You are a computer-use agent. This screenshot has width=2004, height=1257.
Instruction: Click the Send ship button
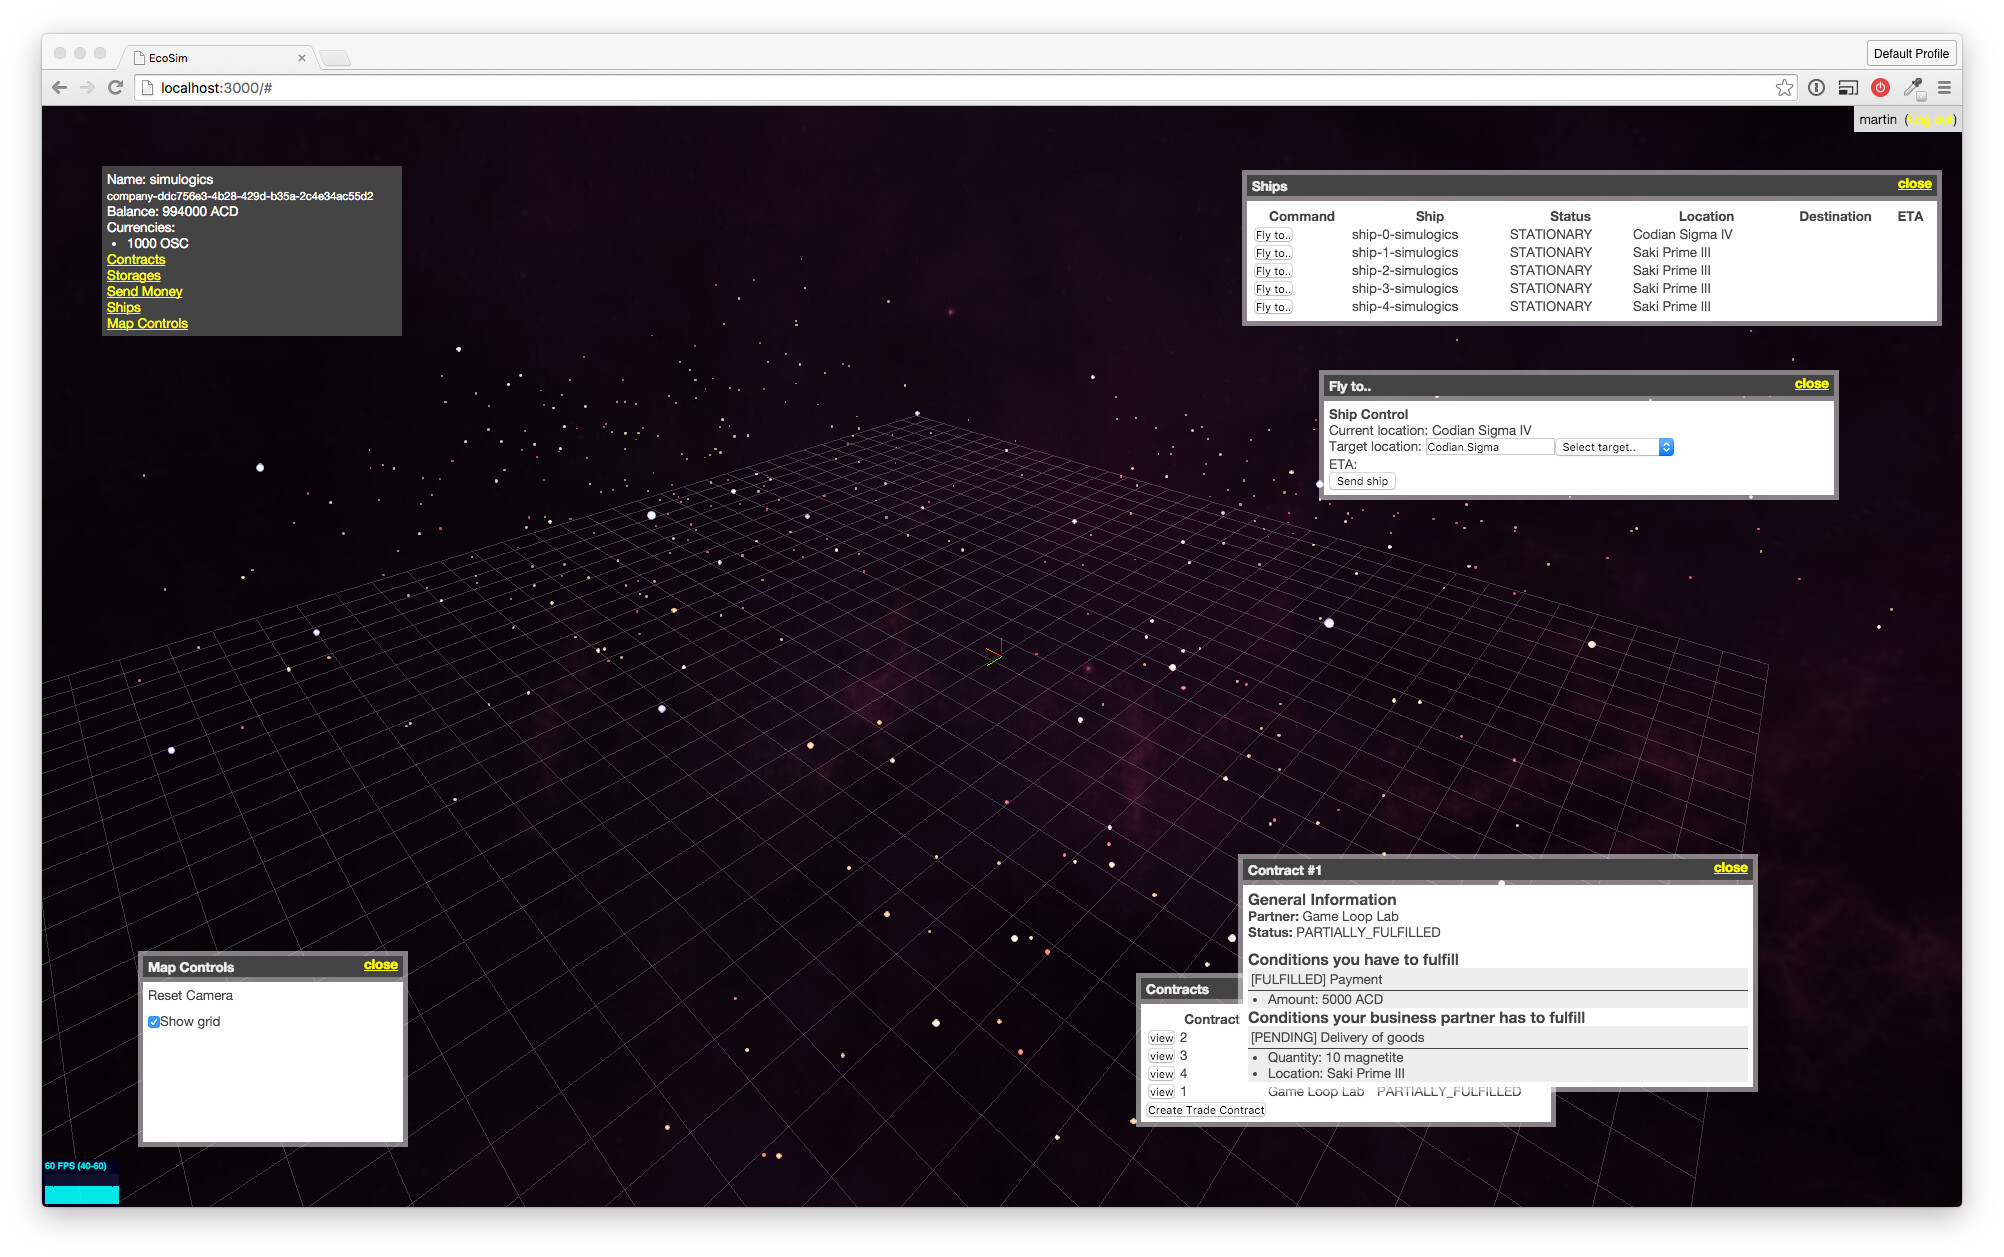pyautogui.click(x=1362, y=482)
